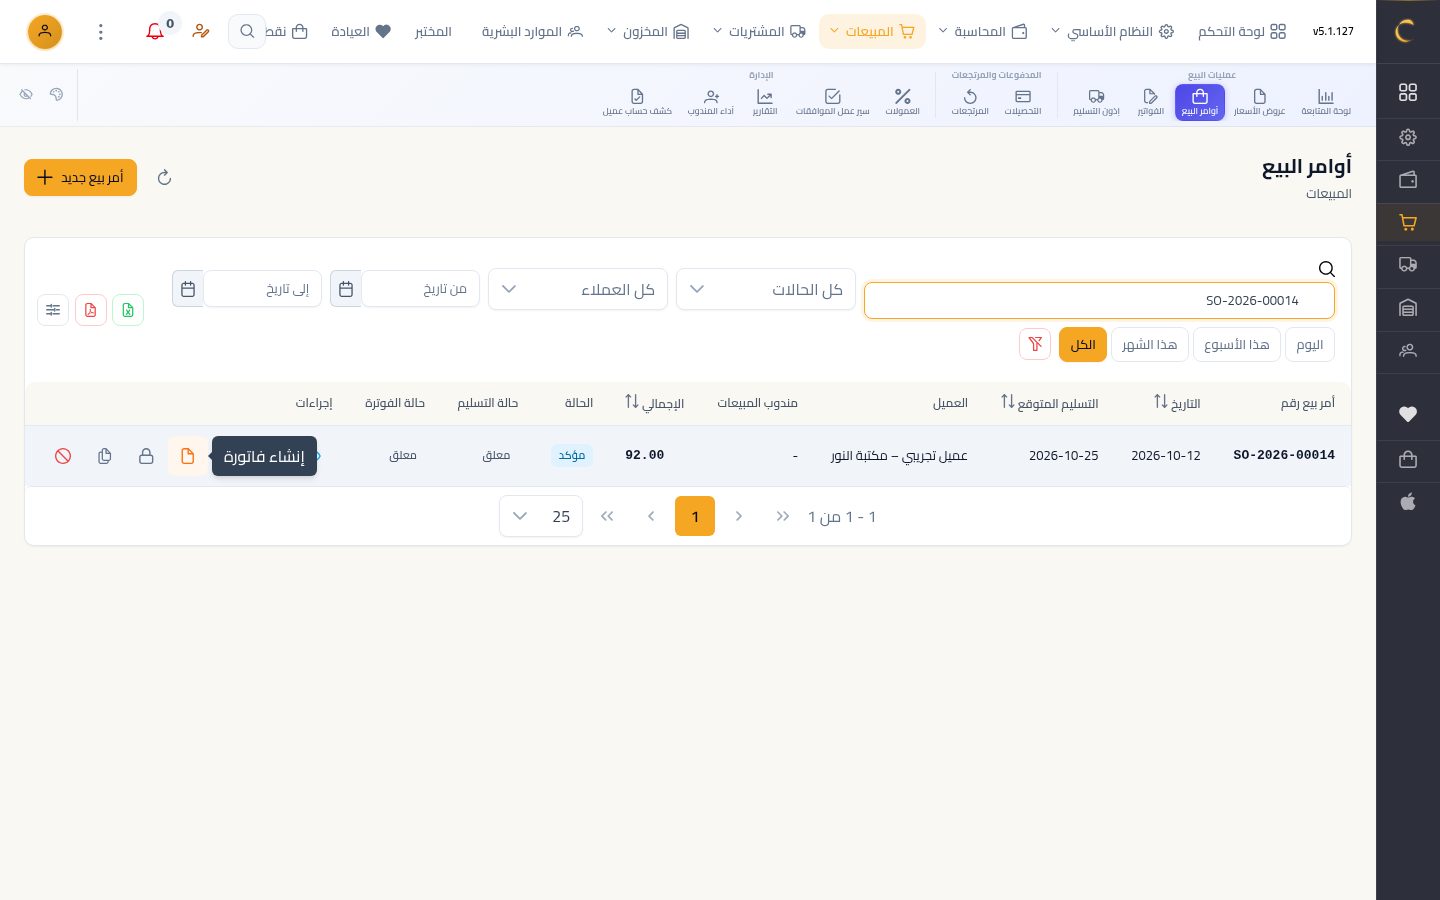1440x900 pixels.
Task: Open the heart icon in the sidebar
Action: click(x=1408, y=414)
